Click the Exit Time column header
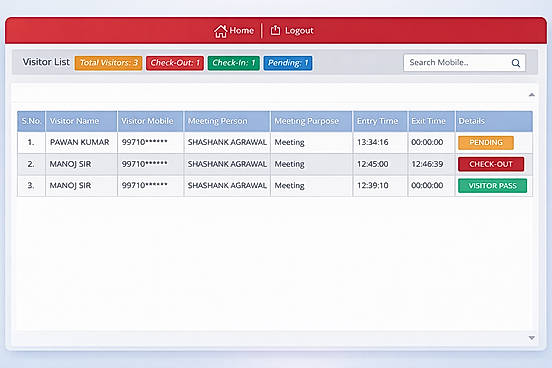The width and height of the screenshot is (552, 368). 431,121
